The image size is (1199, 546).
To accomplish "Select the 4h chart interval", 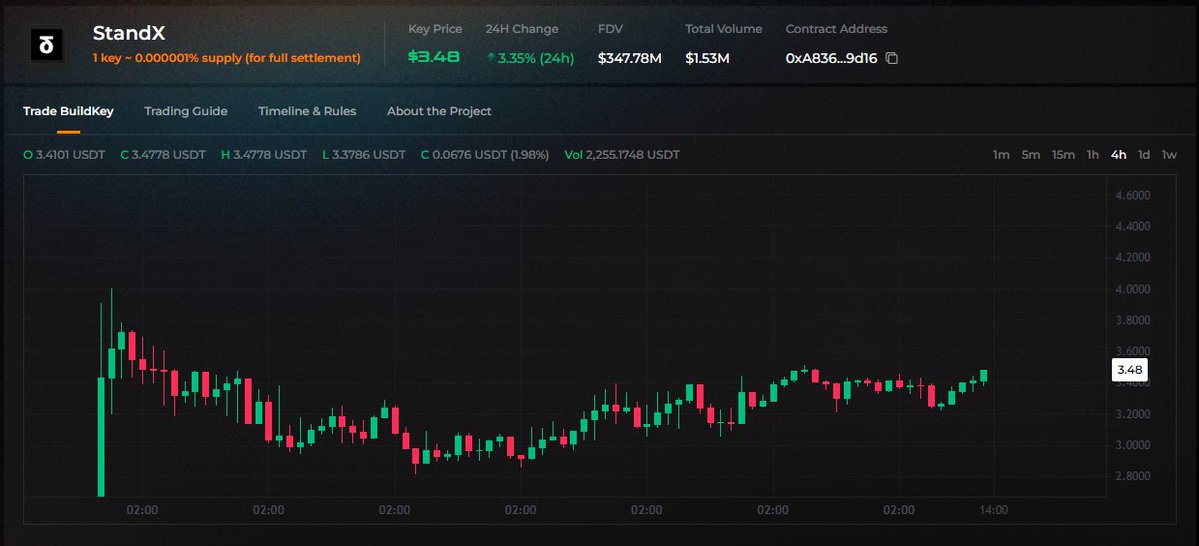I will (x=1119, y=154).
